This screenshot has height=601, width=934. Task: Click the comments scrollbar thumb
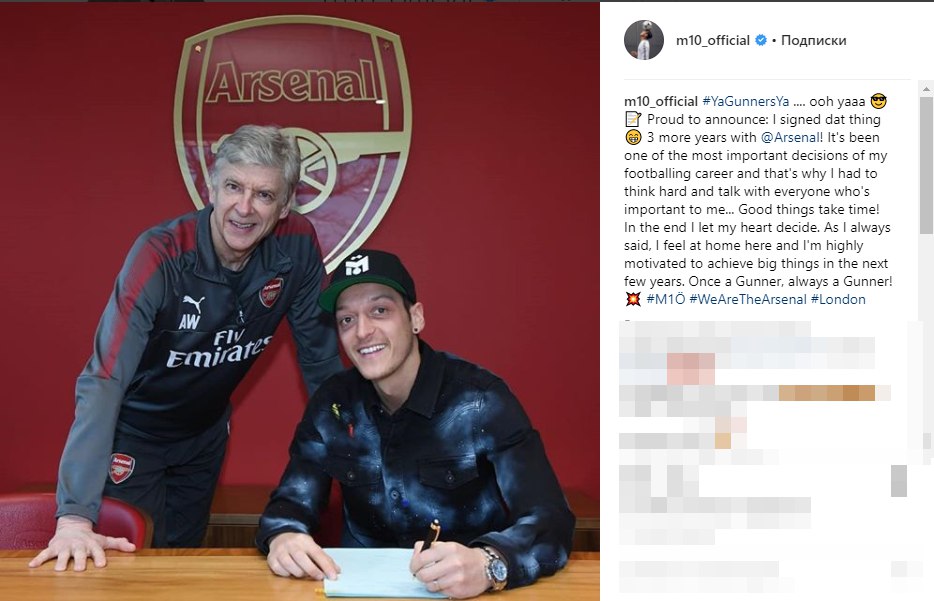pyautogui.click(x=926, y=165)
